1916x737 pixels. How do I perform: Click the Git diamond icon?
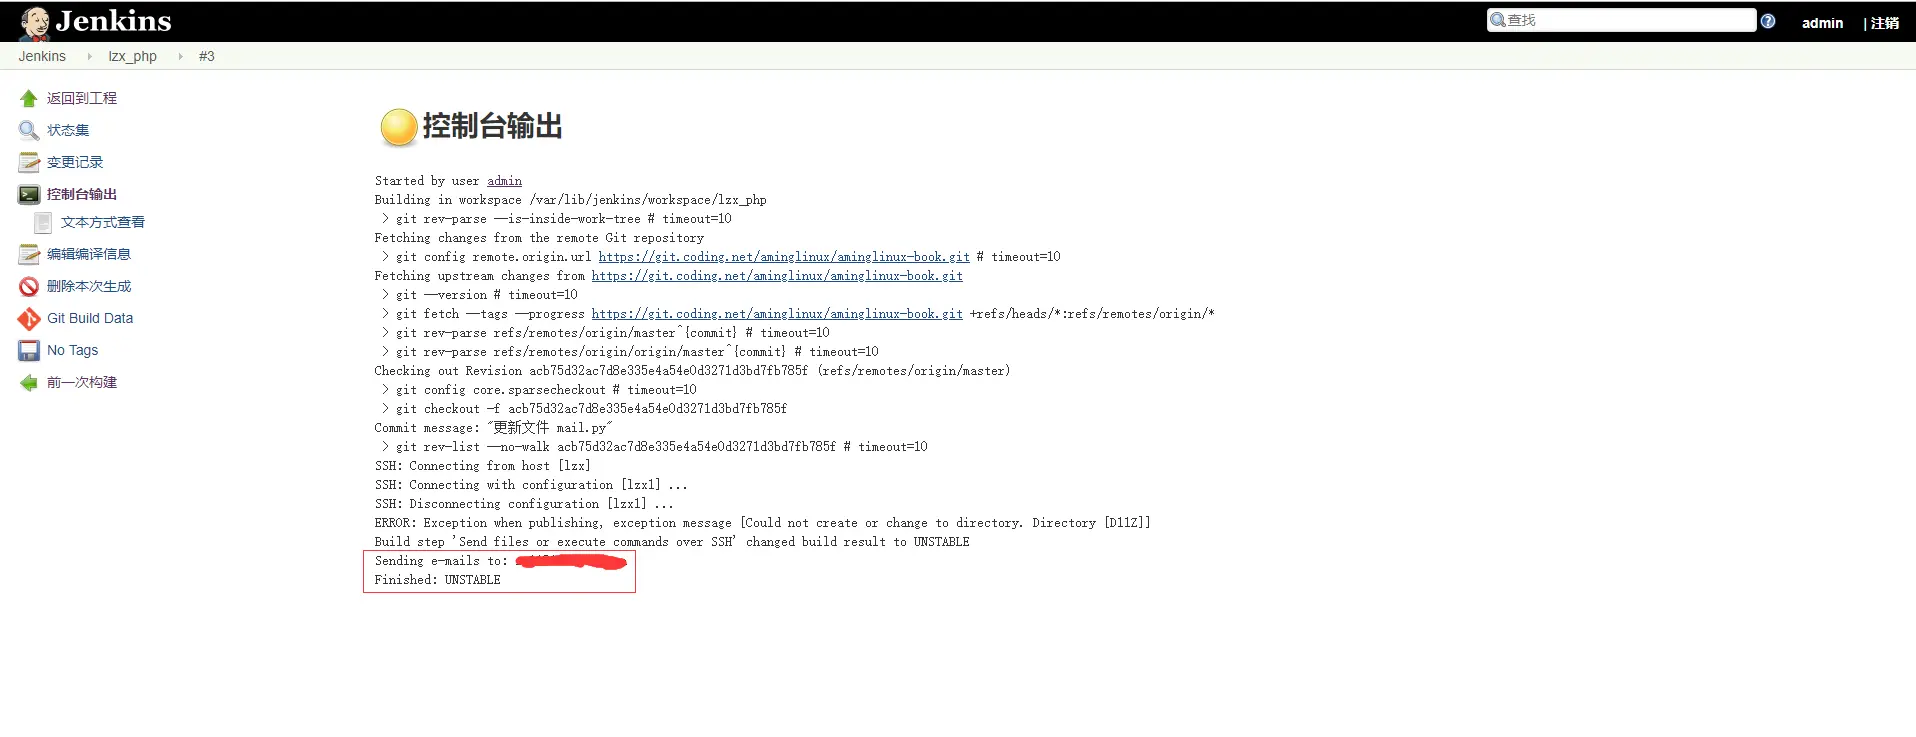click(29, 318)
